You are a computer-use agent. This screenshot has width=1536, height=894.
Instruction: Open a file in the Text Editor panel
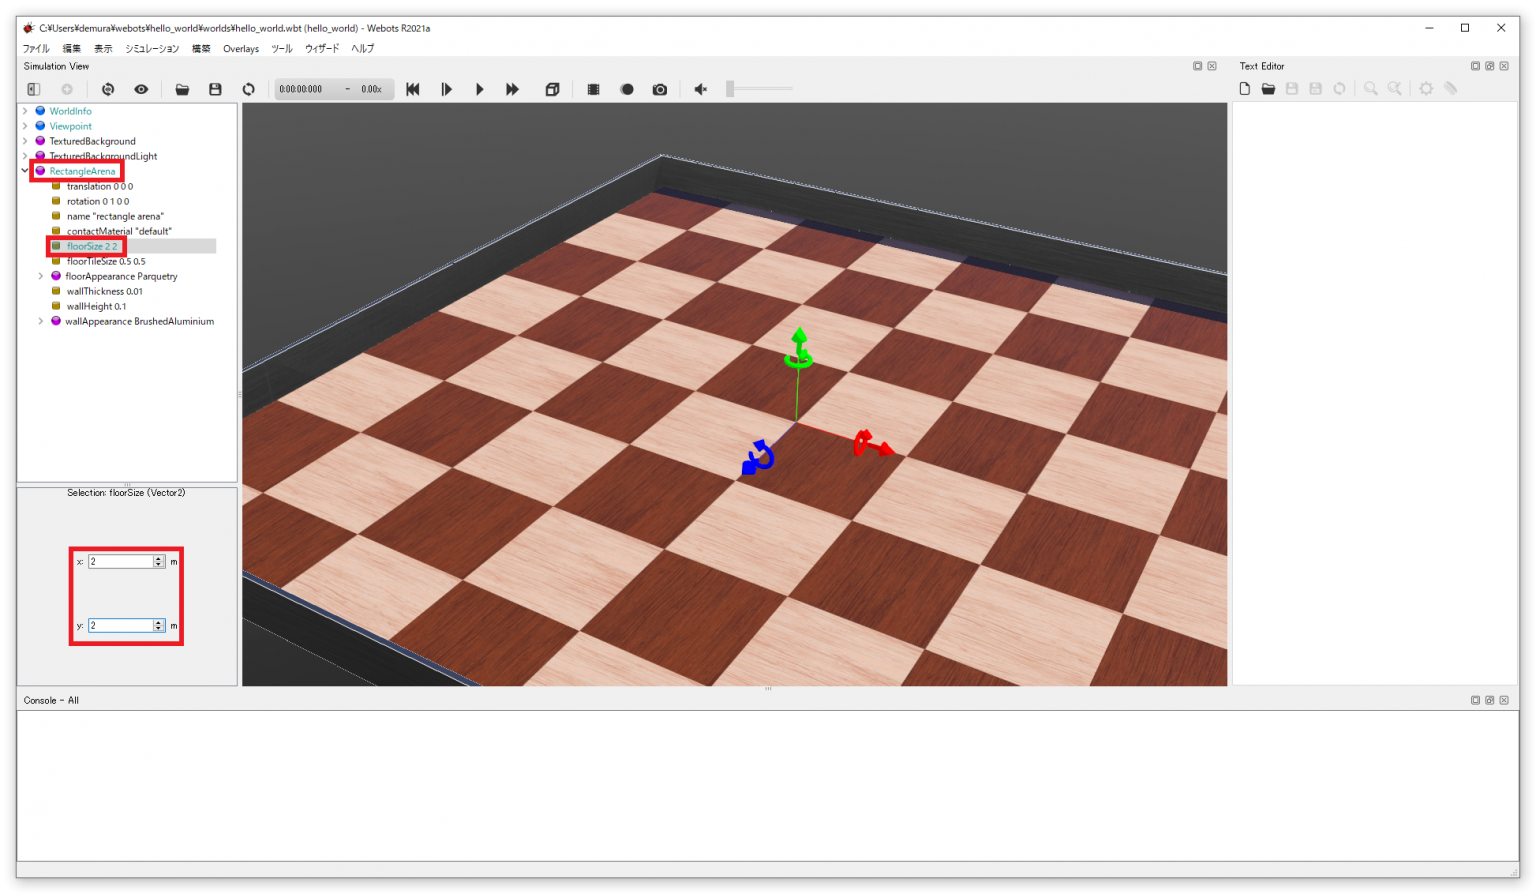(1268, 89)
